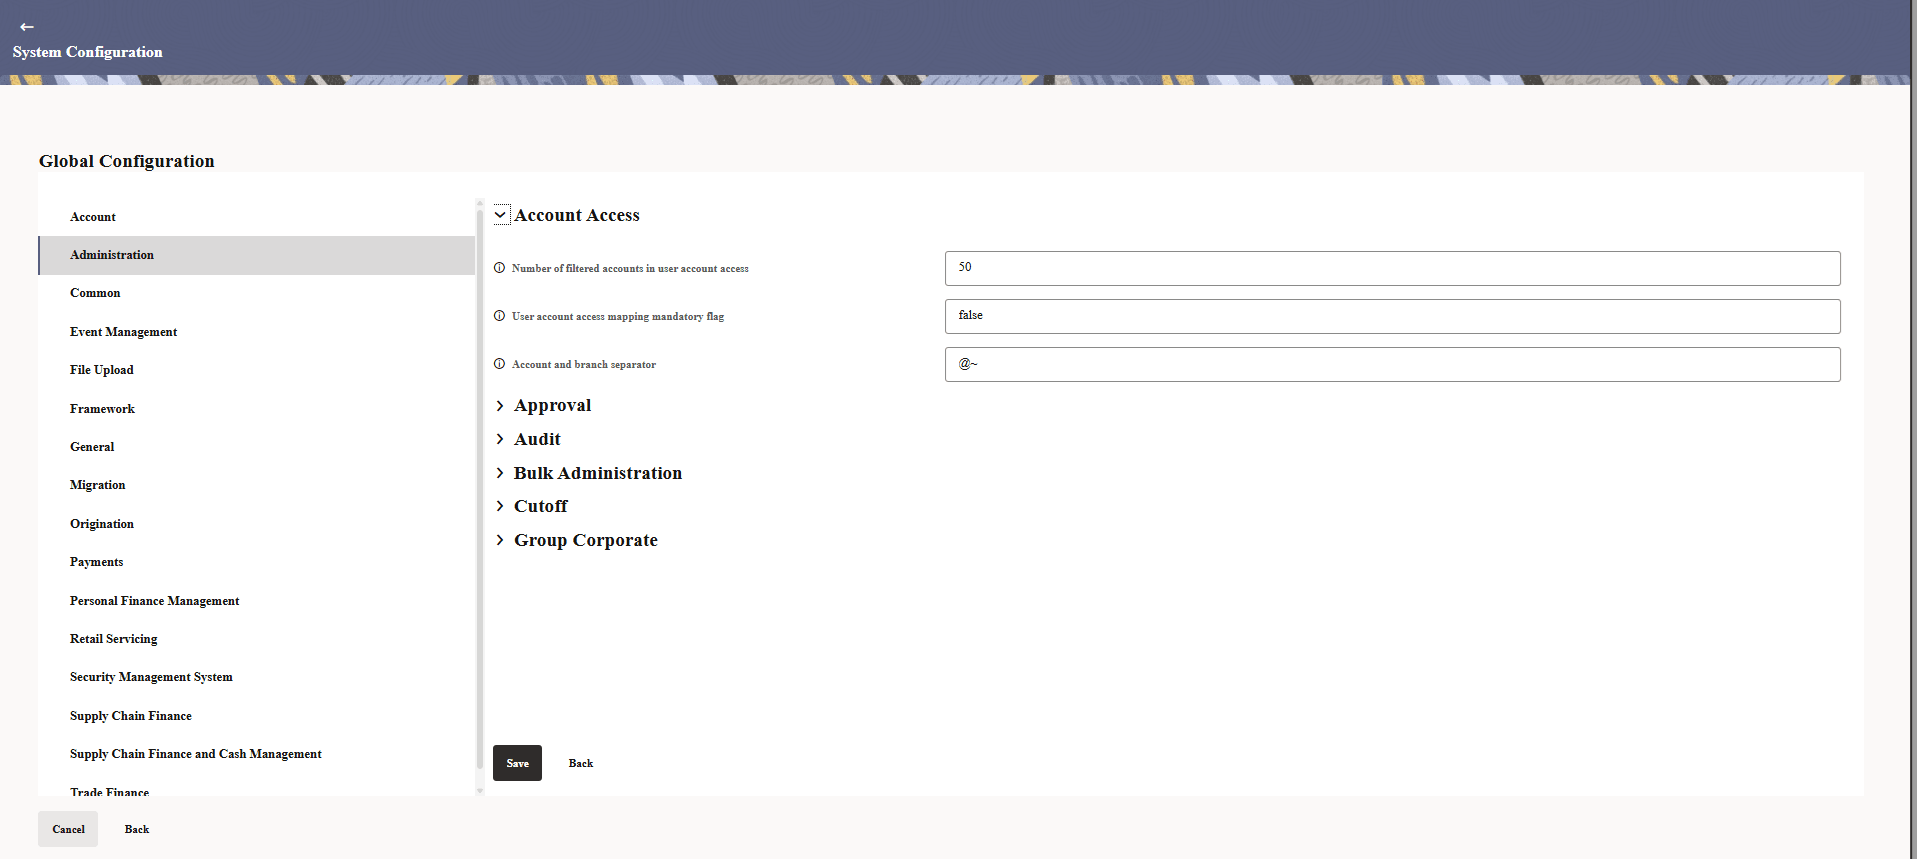The image size is (1917, 859).
Task: Open the Payments category
Action: coord(256,562)
